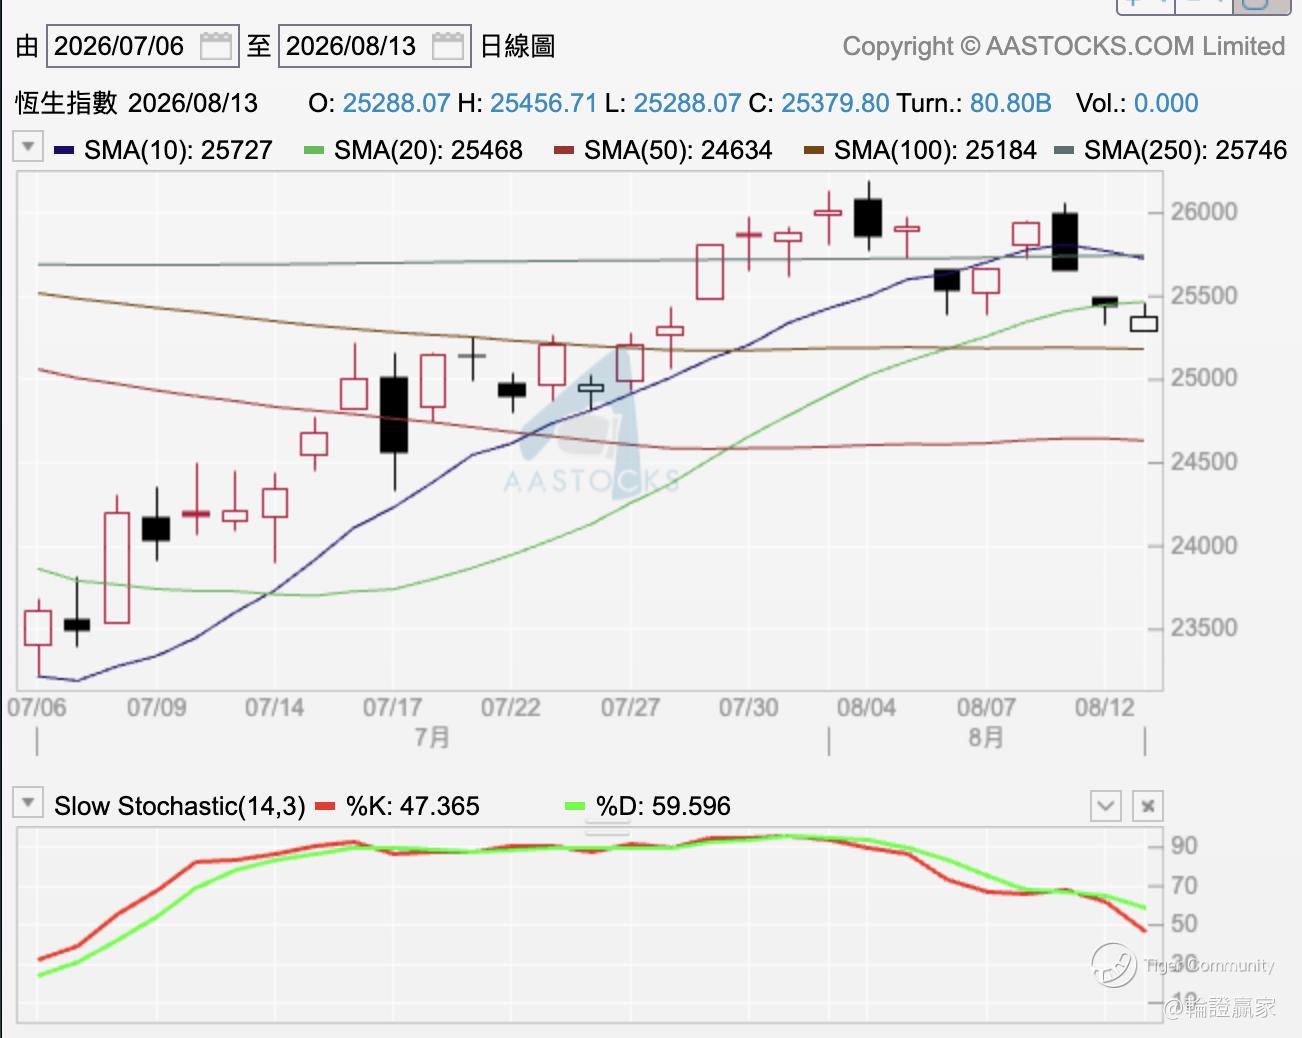Image resolution: width=1302 pixels, height=1038 pixels.
Task: Click the Copyright AASTOCKS.COM Limited text
Action: (1064, 46)
